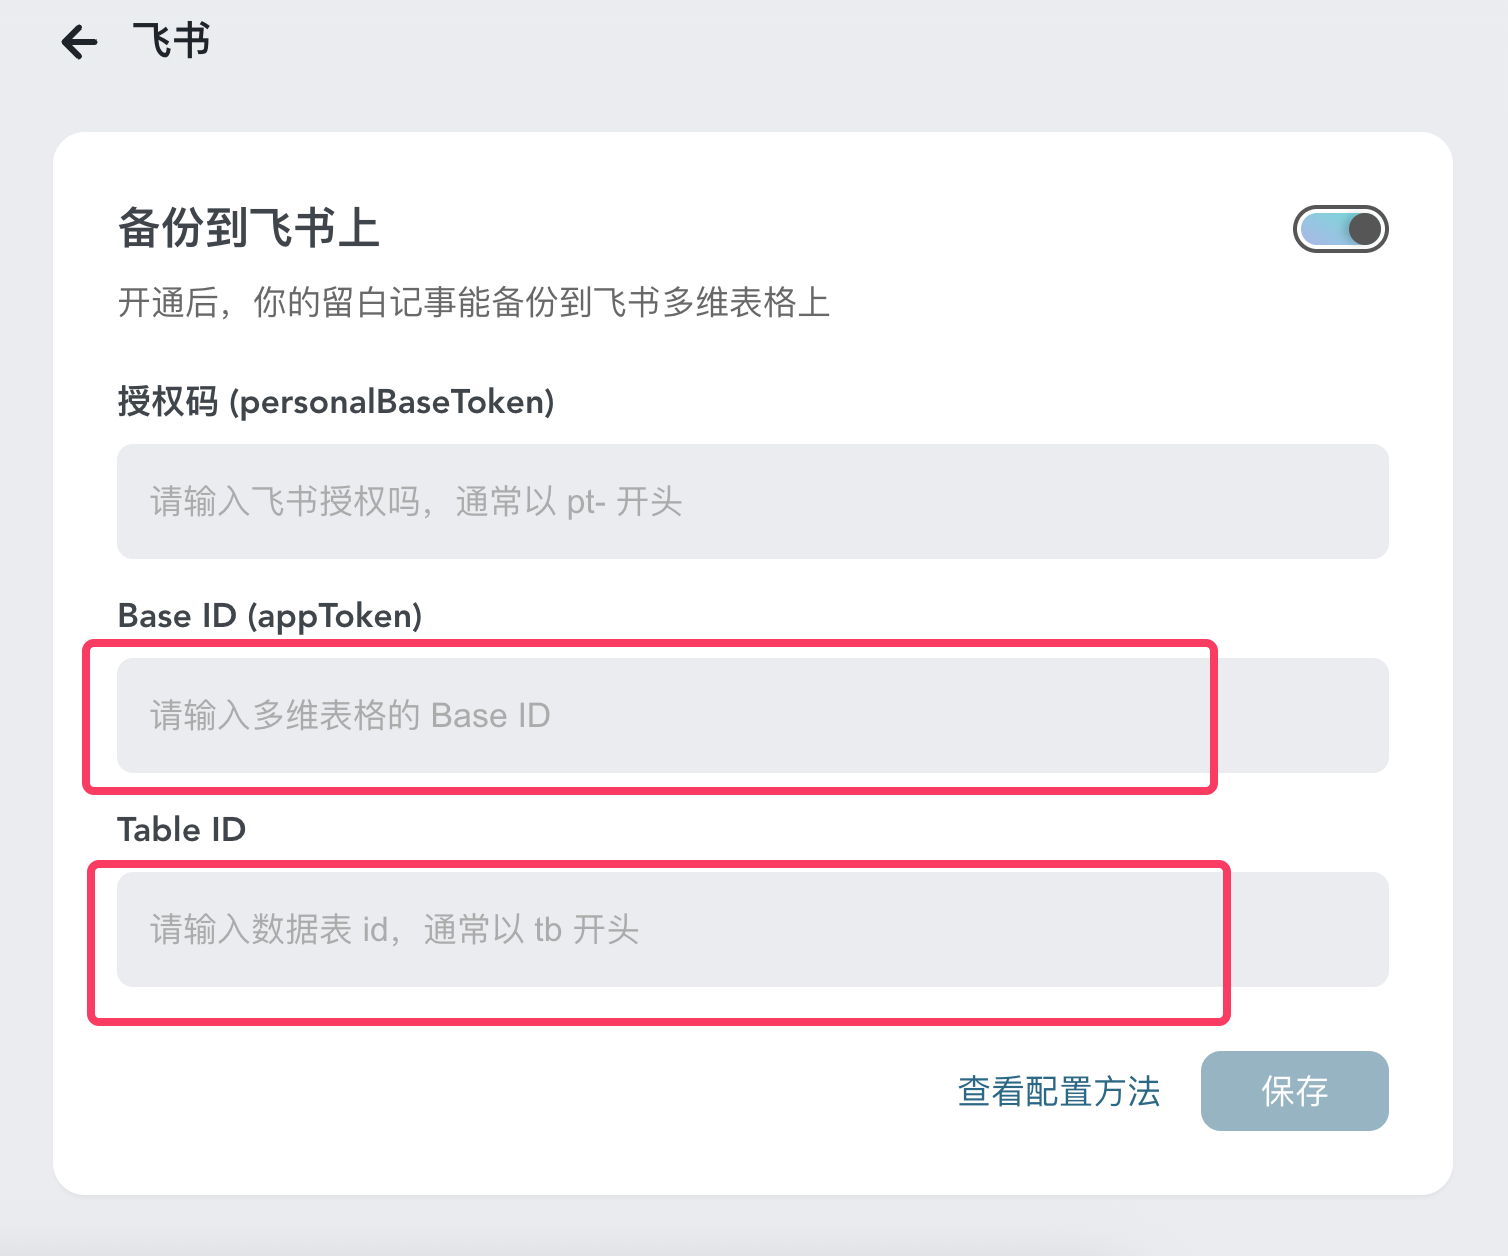This screenshot has height=1256, width=1508.
Task: Click the Table ID label
Action: (181, 830)
